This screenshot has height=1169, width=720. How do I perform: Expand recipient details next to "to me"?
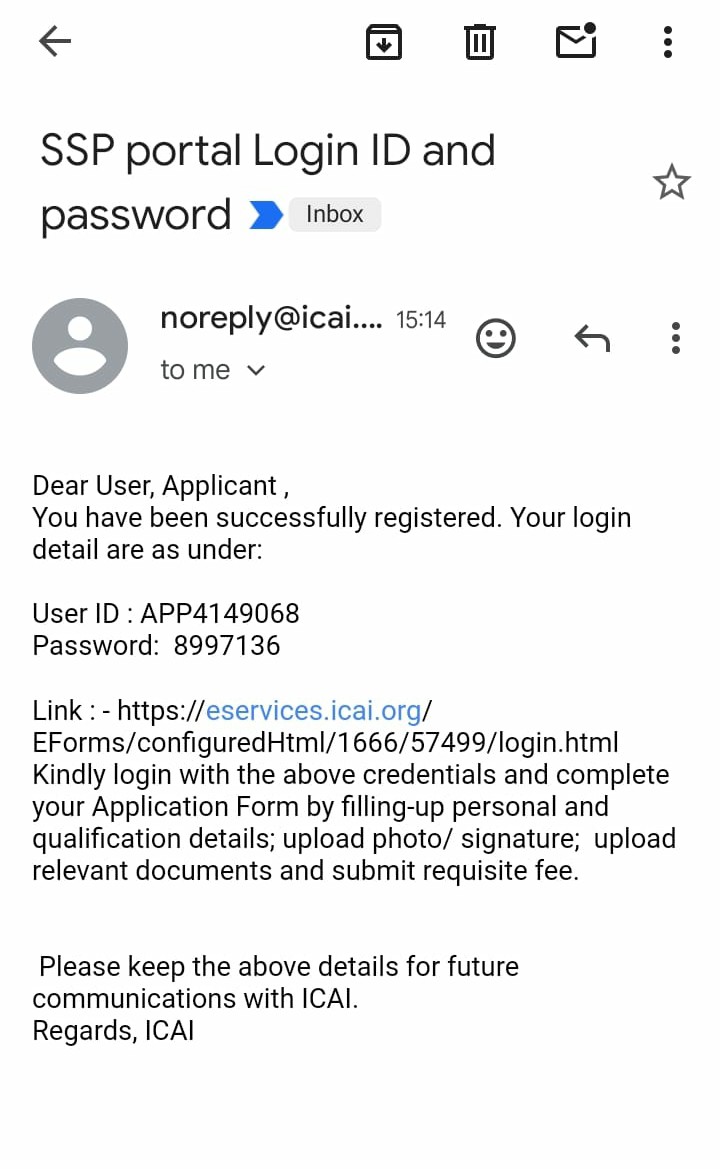point(256,370)
